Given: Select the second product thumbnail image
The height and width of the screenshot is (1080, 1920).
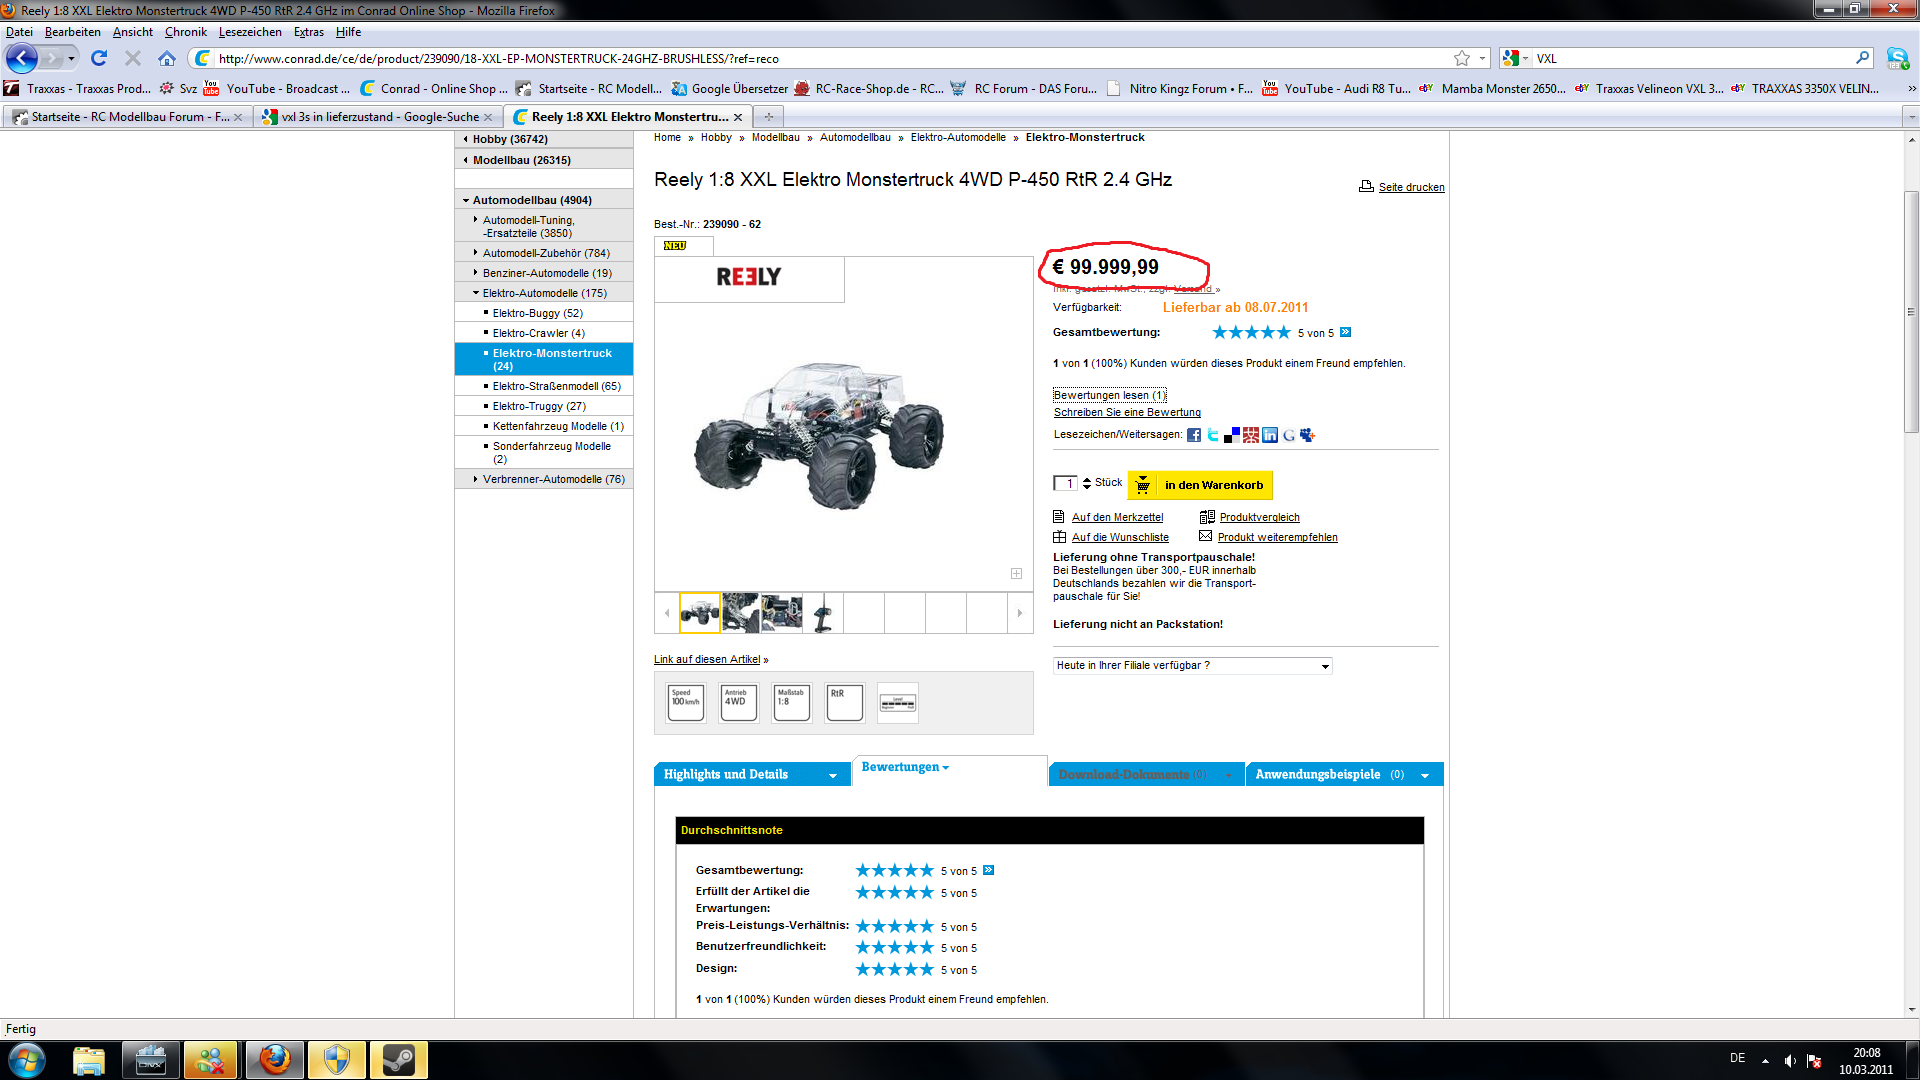Looking at the screenshot, I should [x=741, y=612].
